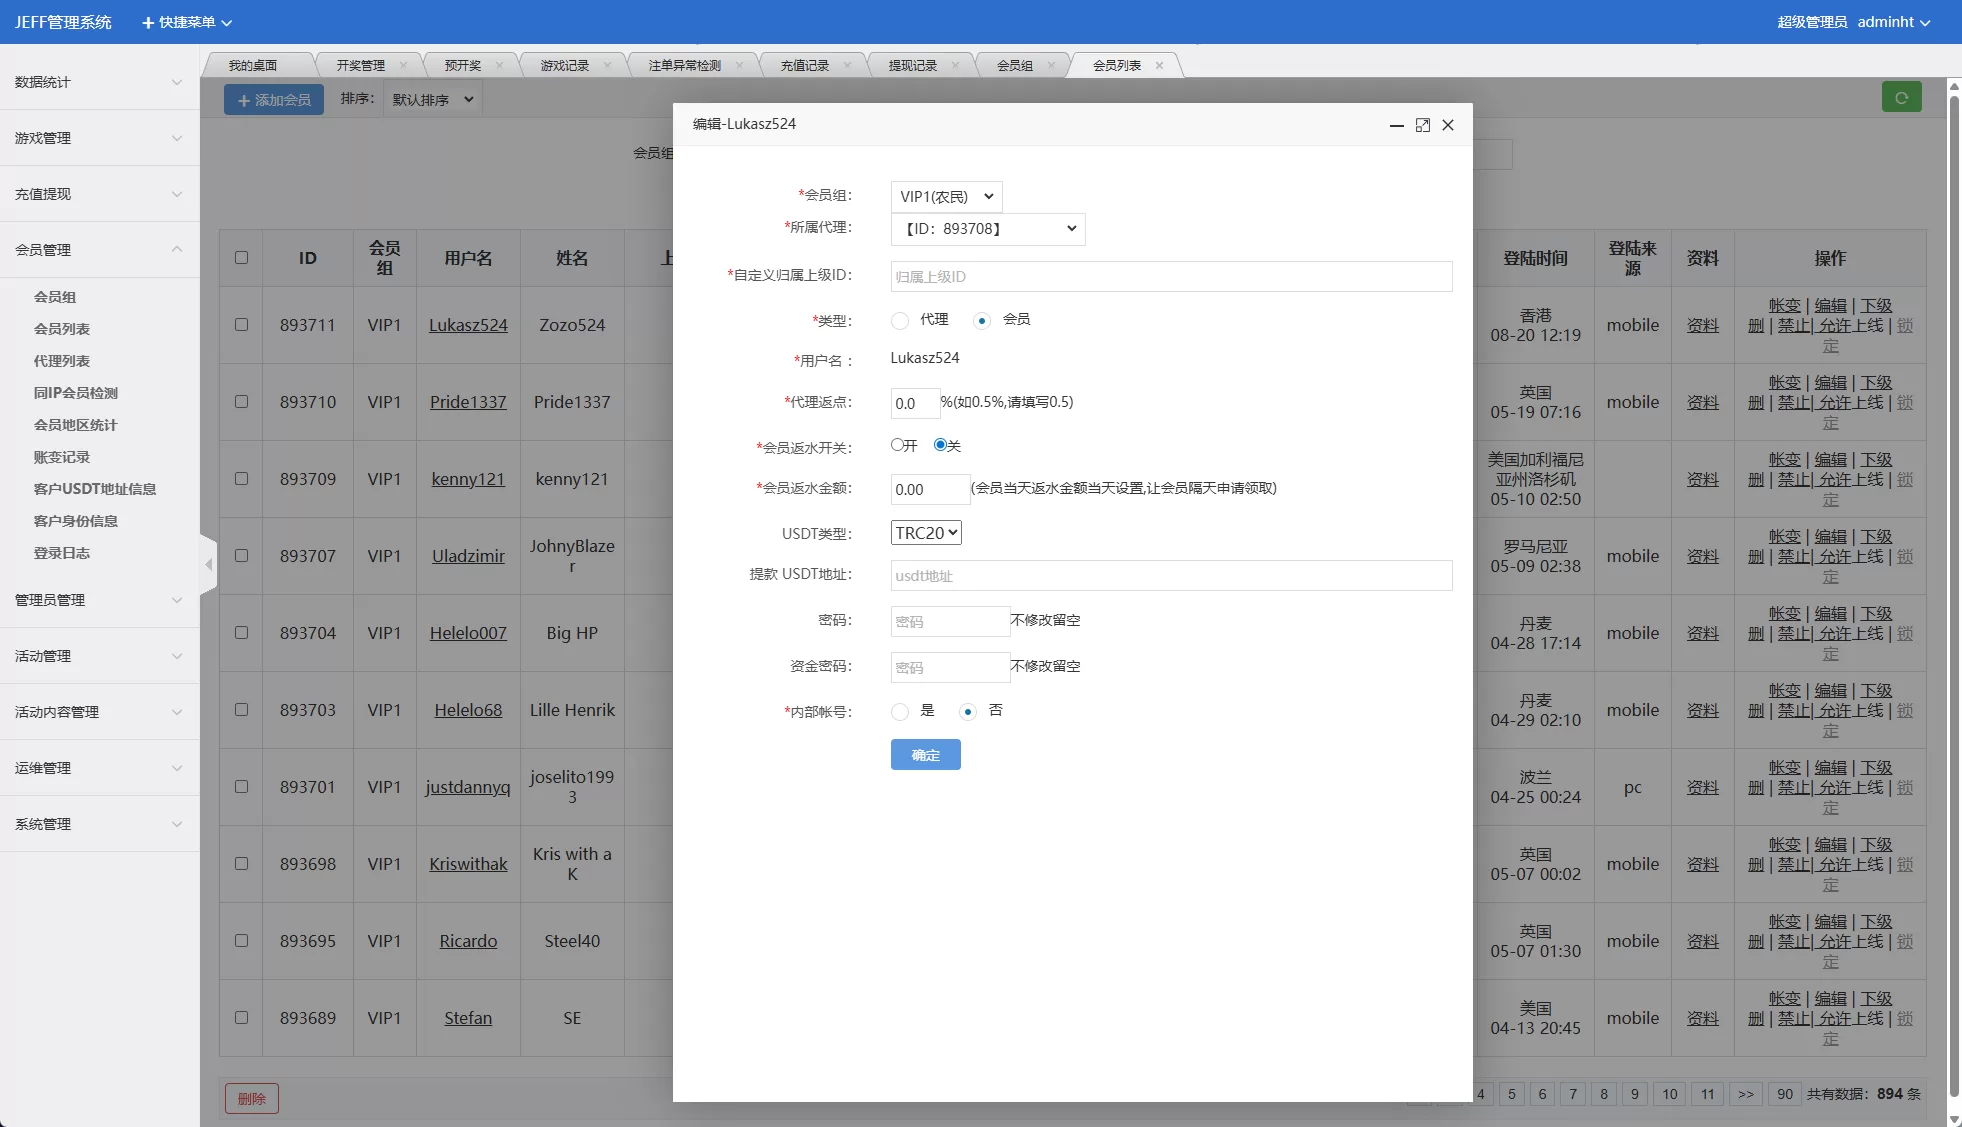The image size is (1962, 1127).
Task: Open 代理列表 in the sidebar
Action: [x=62, y=361]
